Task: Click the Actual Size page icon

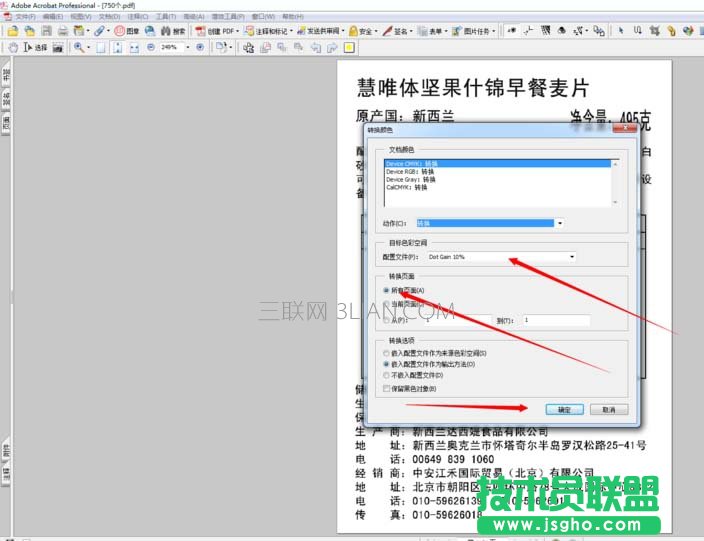Action: click(101, 48)
